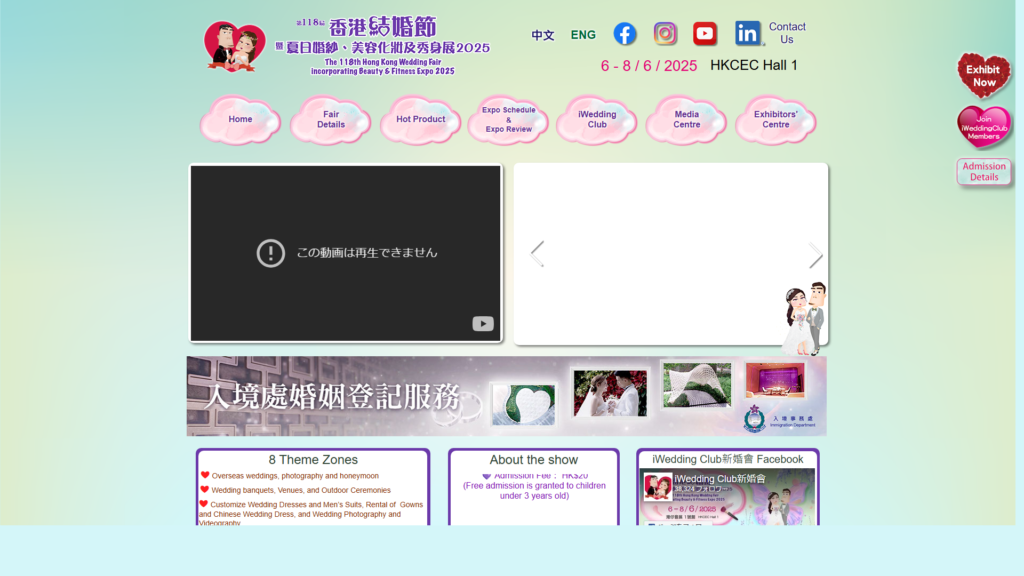Click the About the show heading

pyautogui.click(x=534, y=460)
